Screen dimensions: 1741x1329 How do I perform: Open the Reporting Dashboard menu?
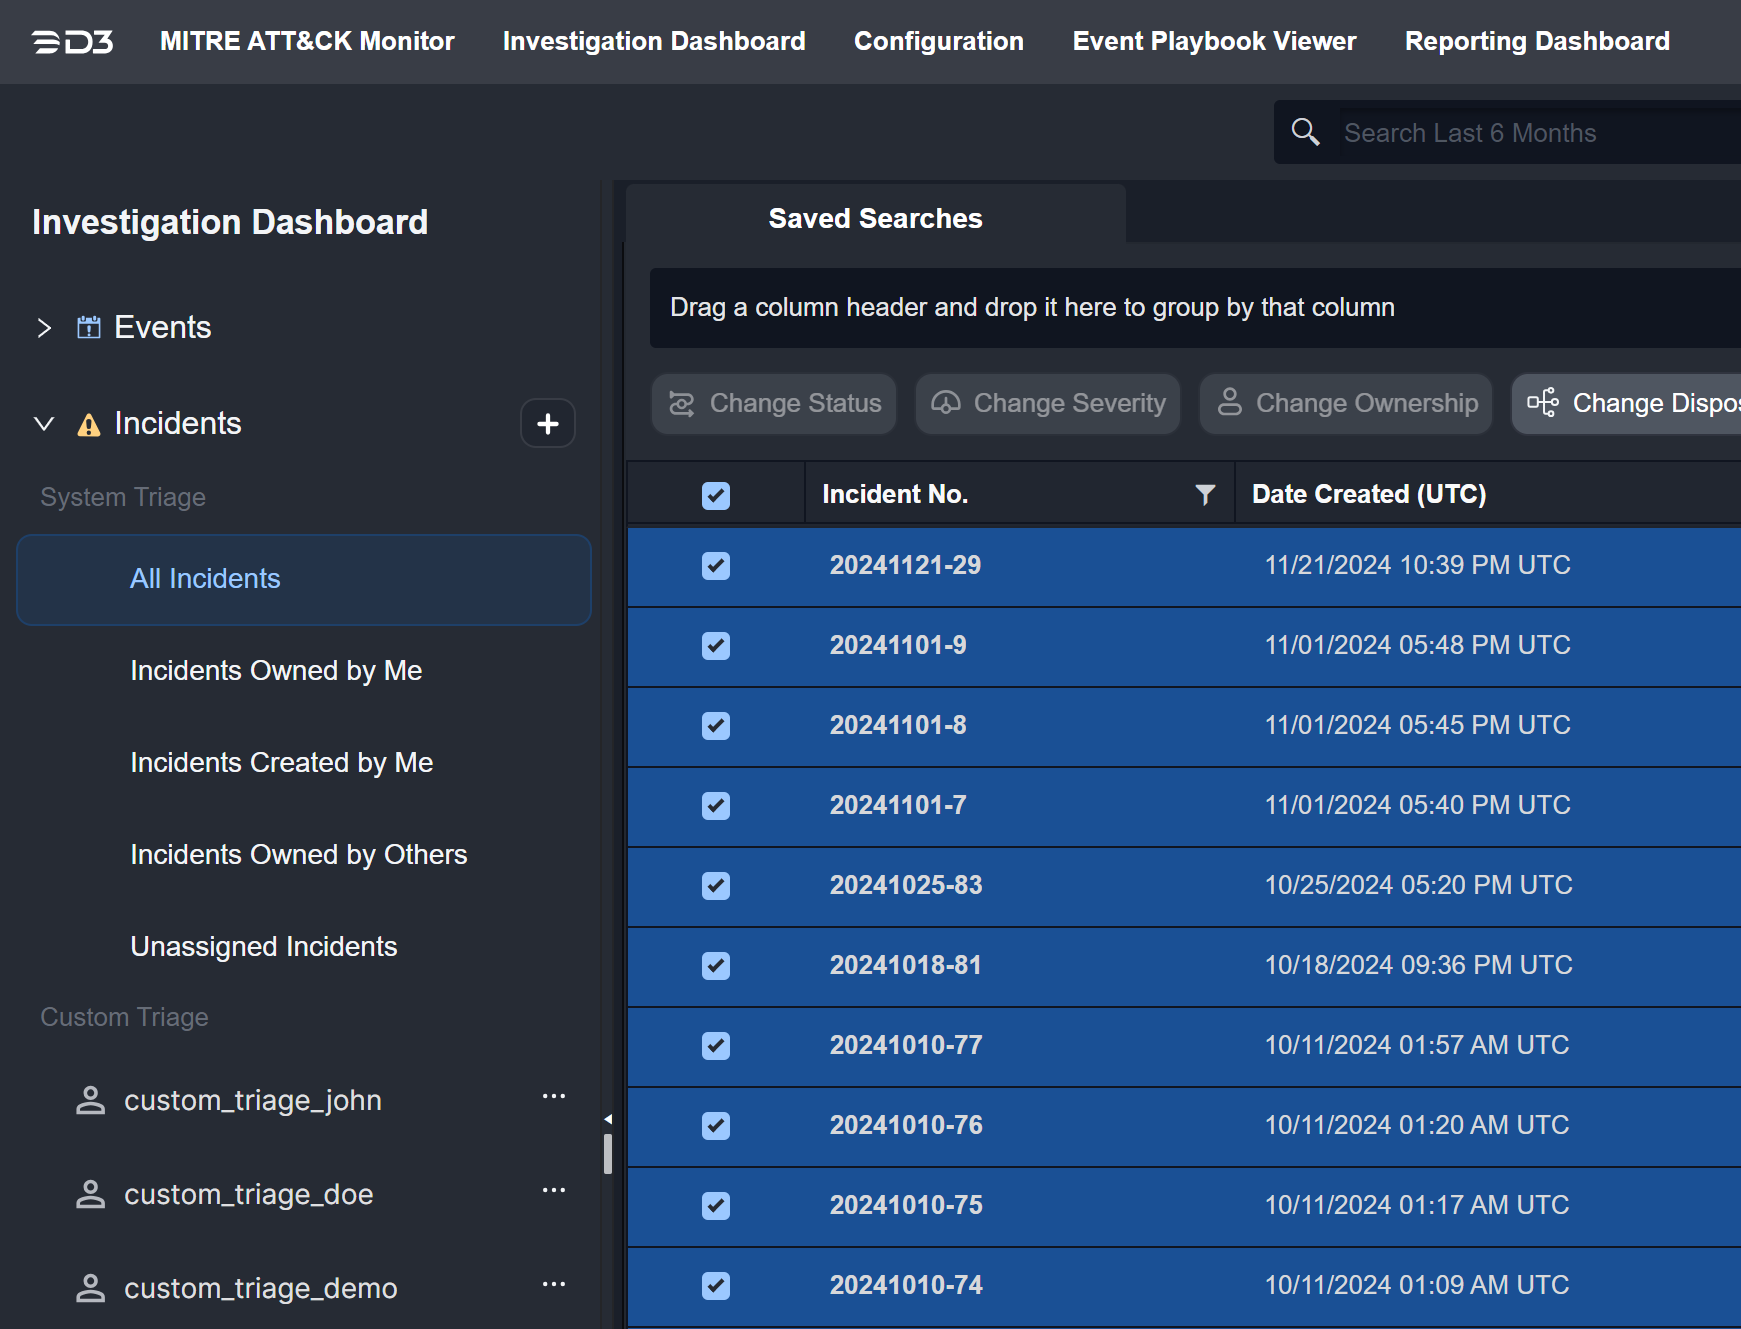click(x=1537, y=41)
